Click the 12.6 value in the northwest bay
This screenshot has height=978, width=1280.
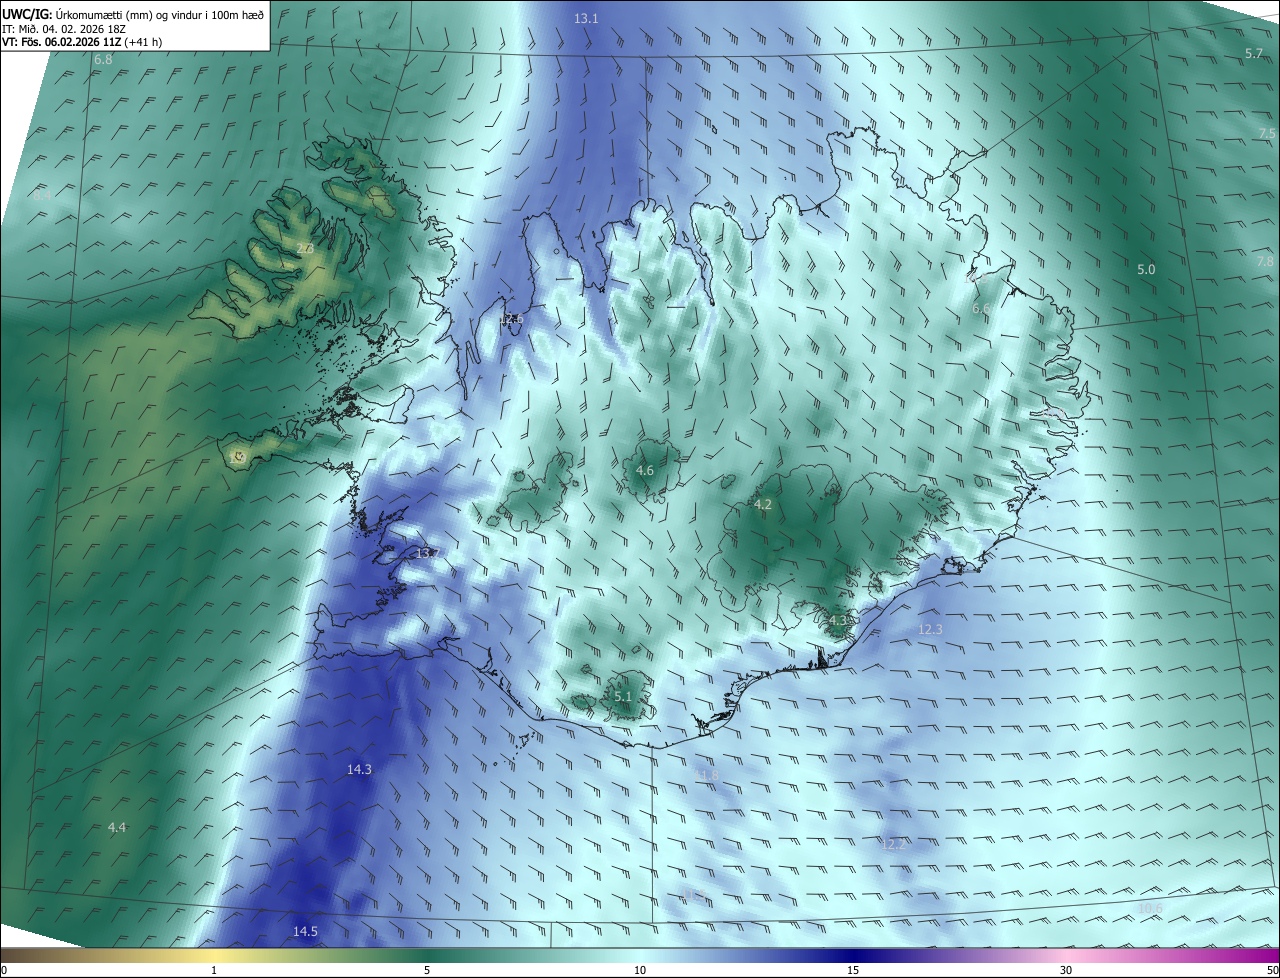(x=511, y=319)
